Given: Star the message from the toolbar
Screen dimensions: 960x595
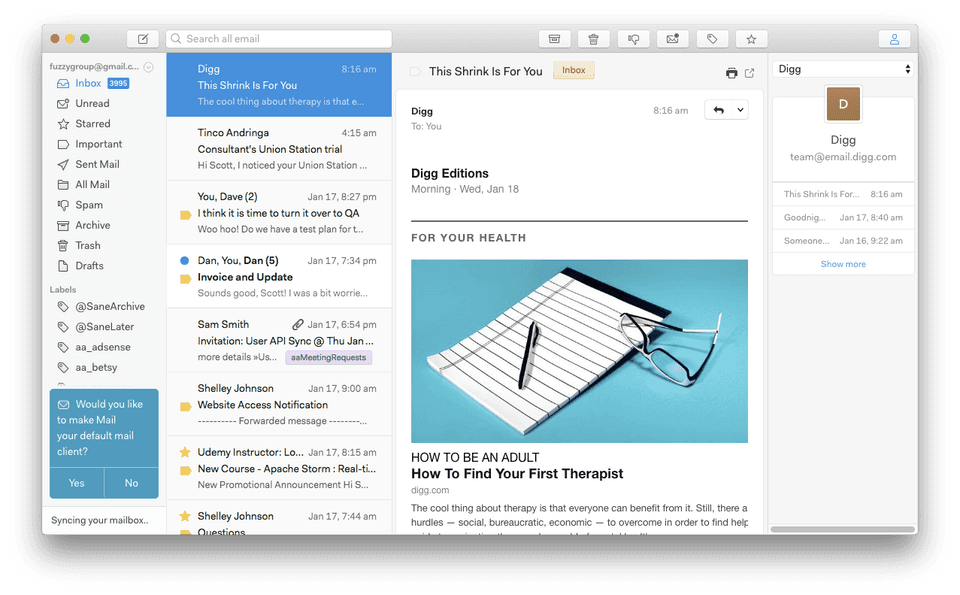Looking at the screenshot, I should 751,38.
